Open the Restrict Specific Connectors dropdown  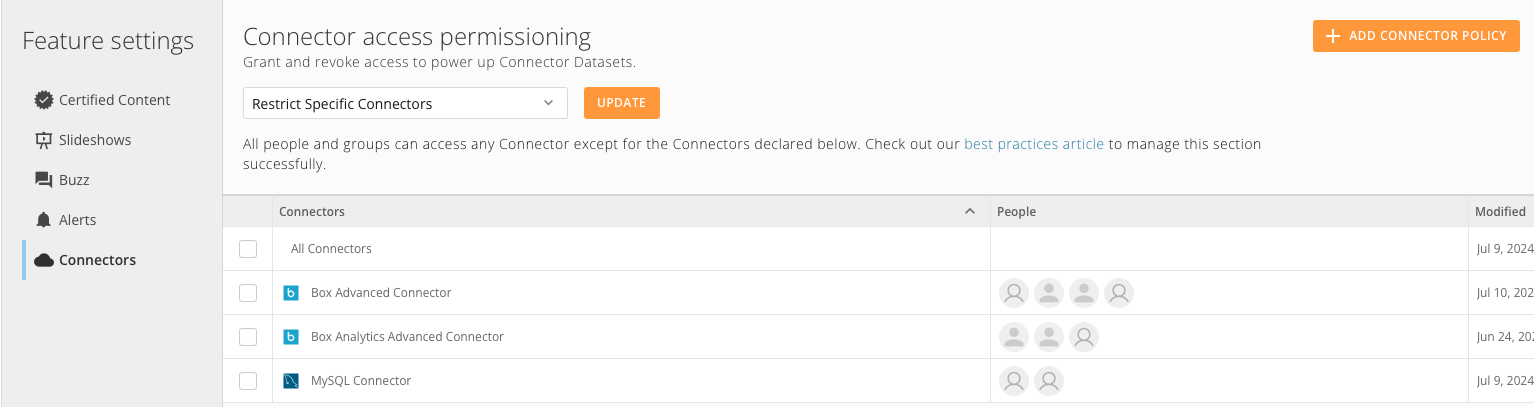(x=405, y=103)
